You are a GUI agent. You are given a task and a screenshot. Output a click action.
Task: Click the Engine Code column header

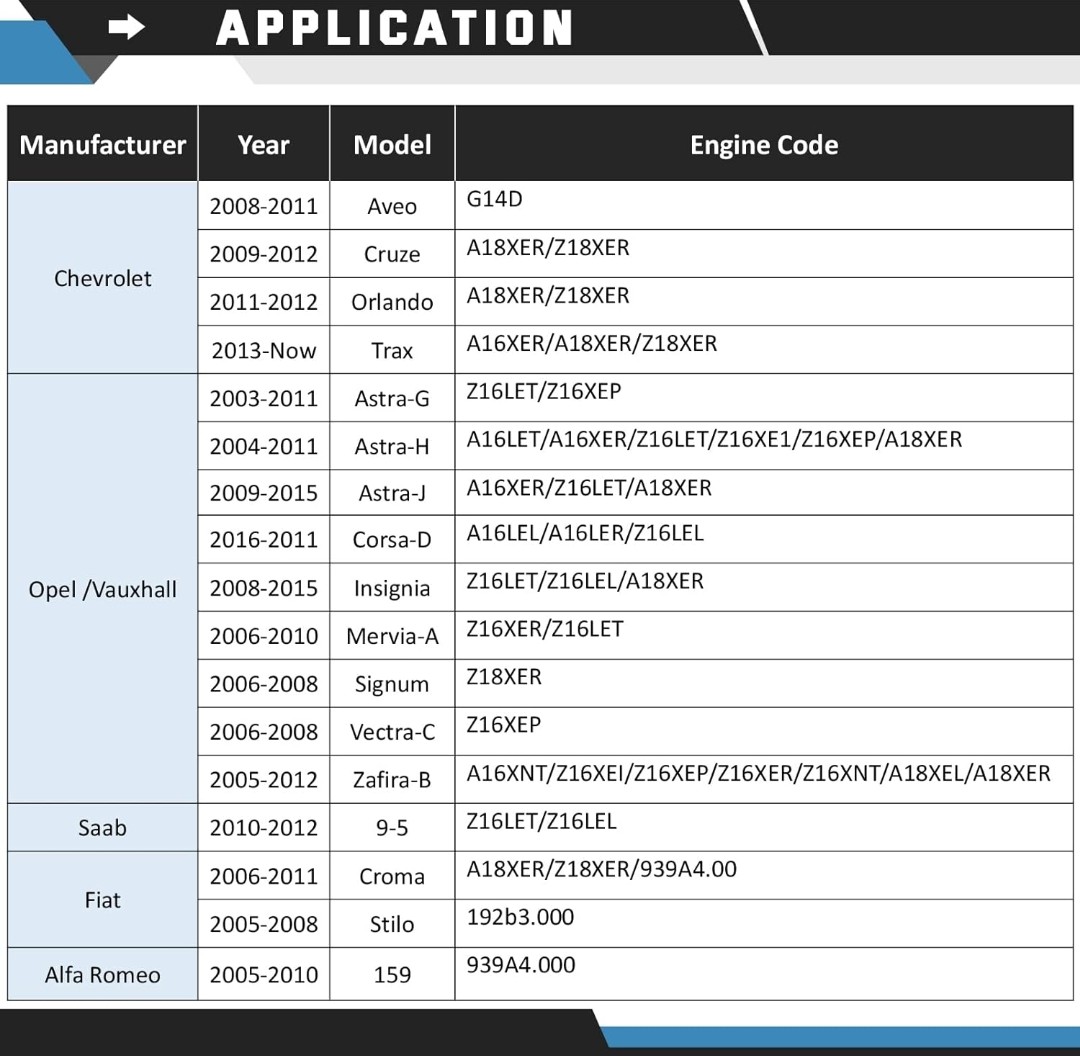point(763,145)
